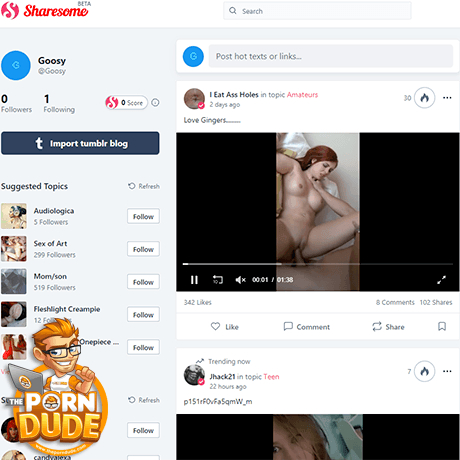460x460 pixels.
Task: Click the flame icon next to 30
Action: [424, 98]
